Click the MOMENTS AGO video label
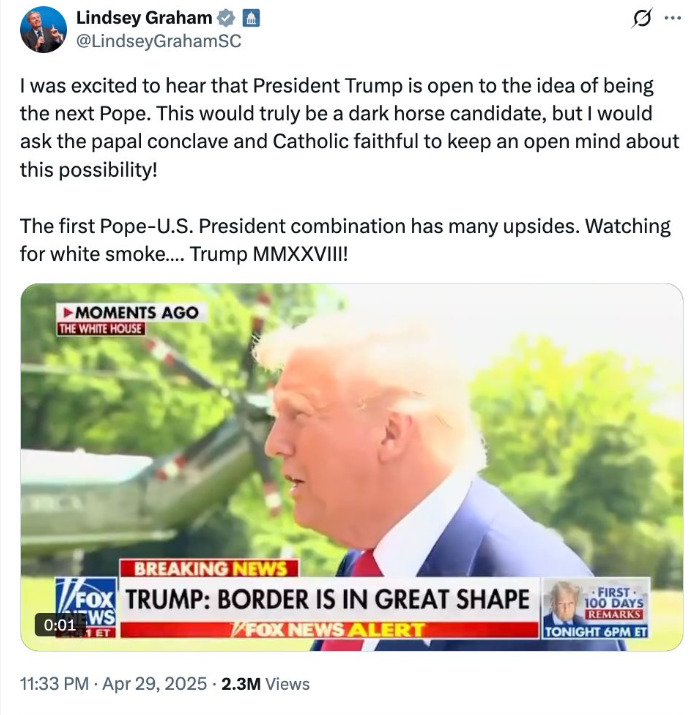This screenshot has width=697, height=715. tap(132, 312)
